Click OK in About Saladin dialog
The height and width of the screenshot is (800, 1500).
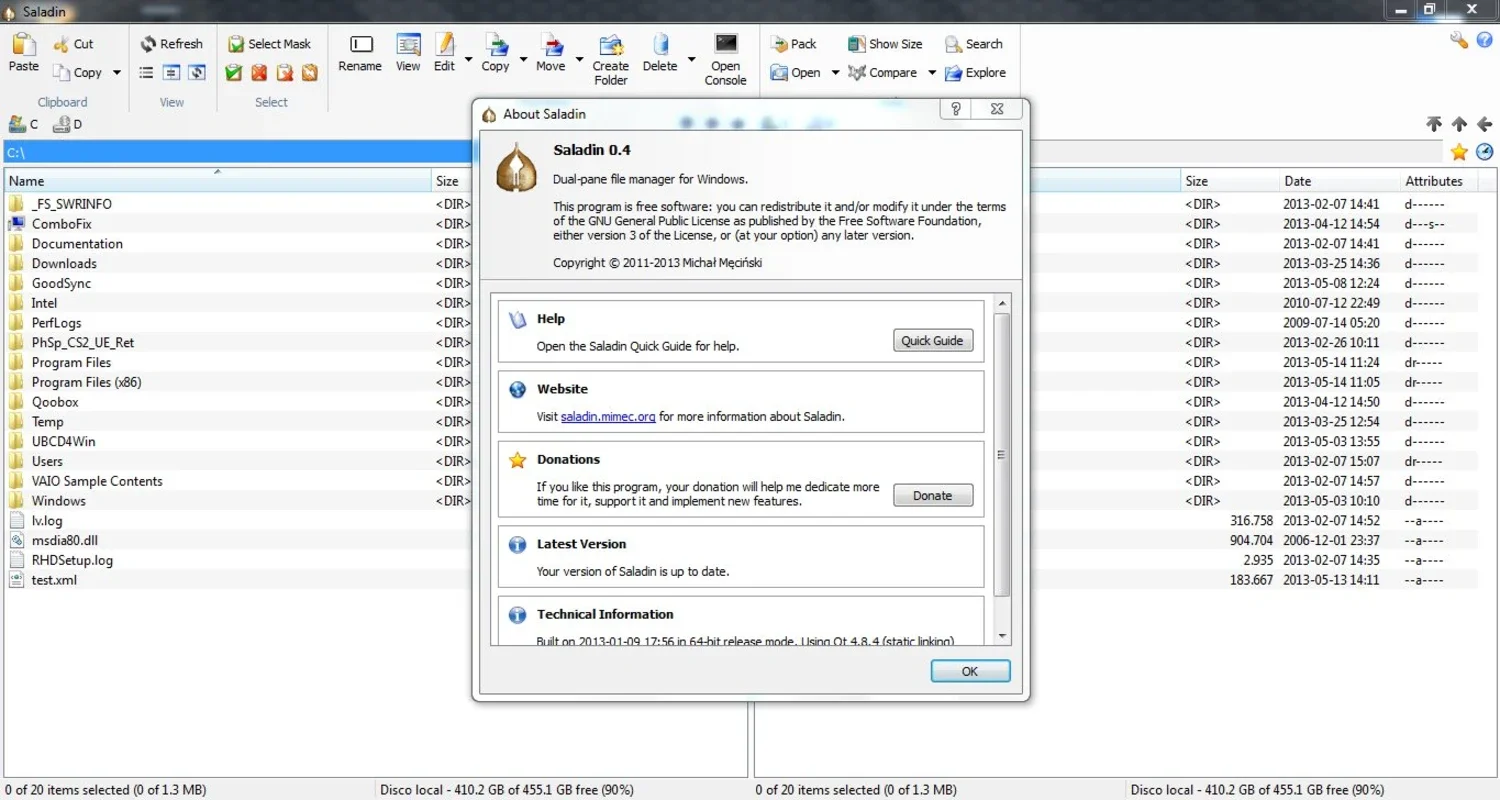pyautogui.click(x=970, y=671)
